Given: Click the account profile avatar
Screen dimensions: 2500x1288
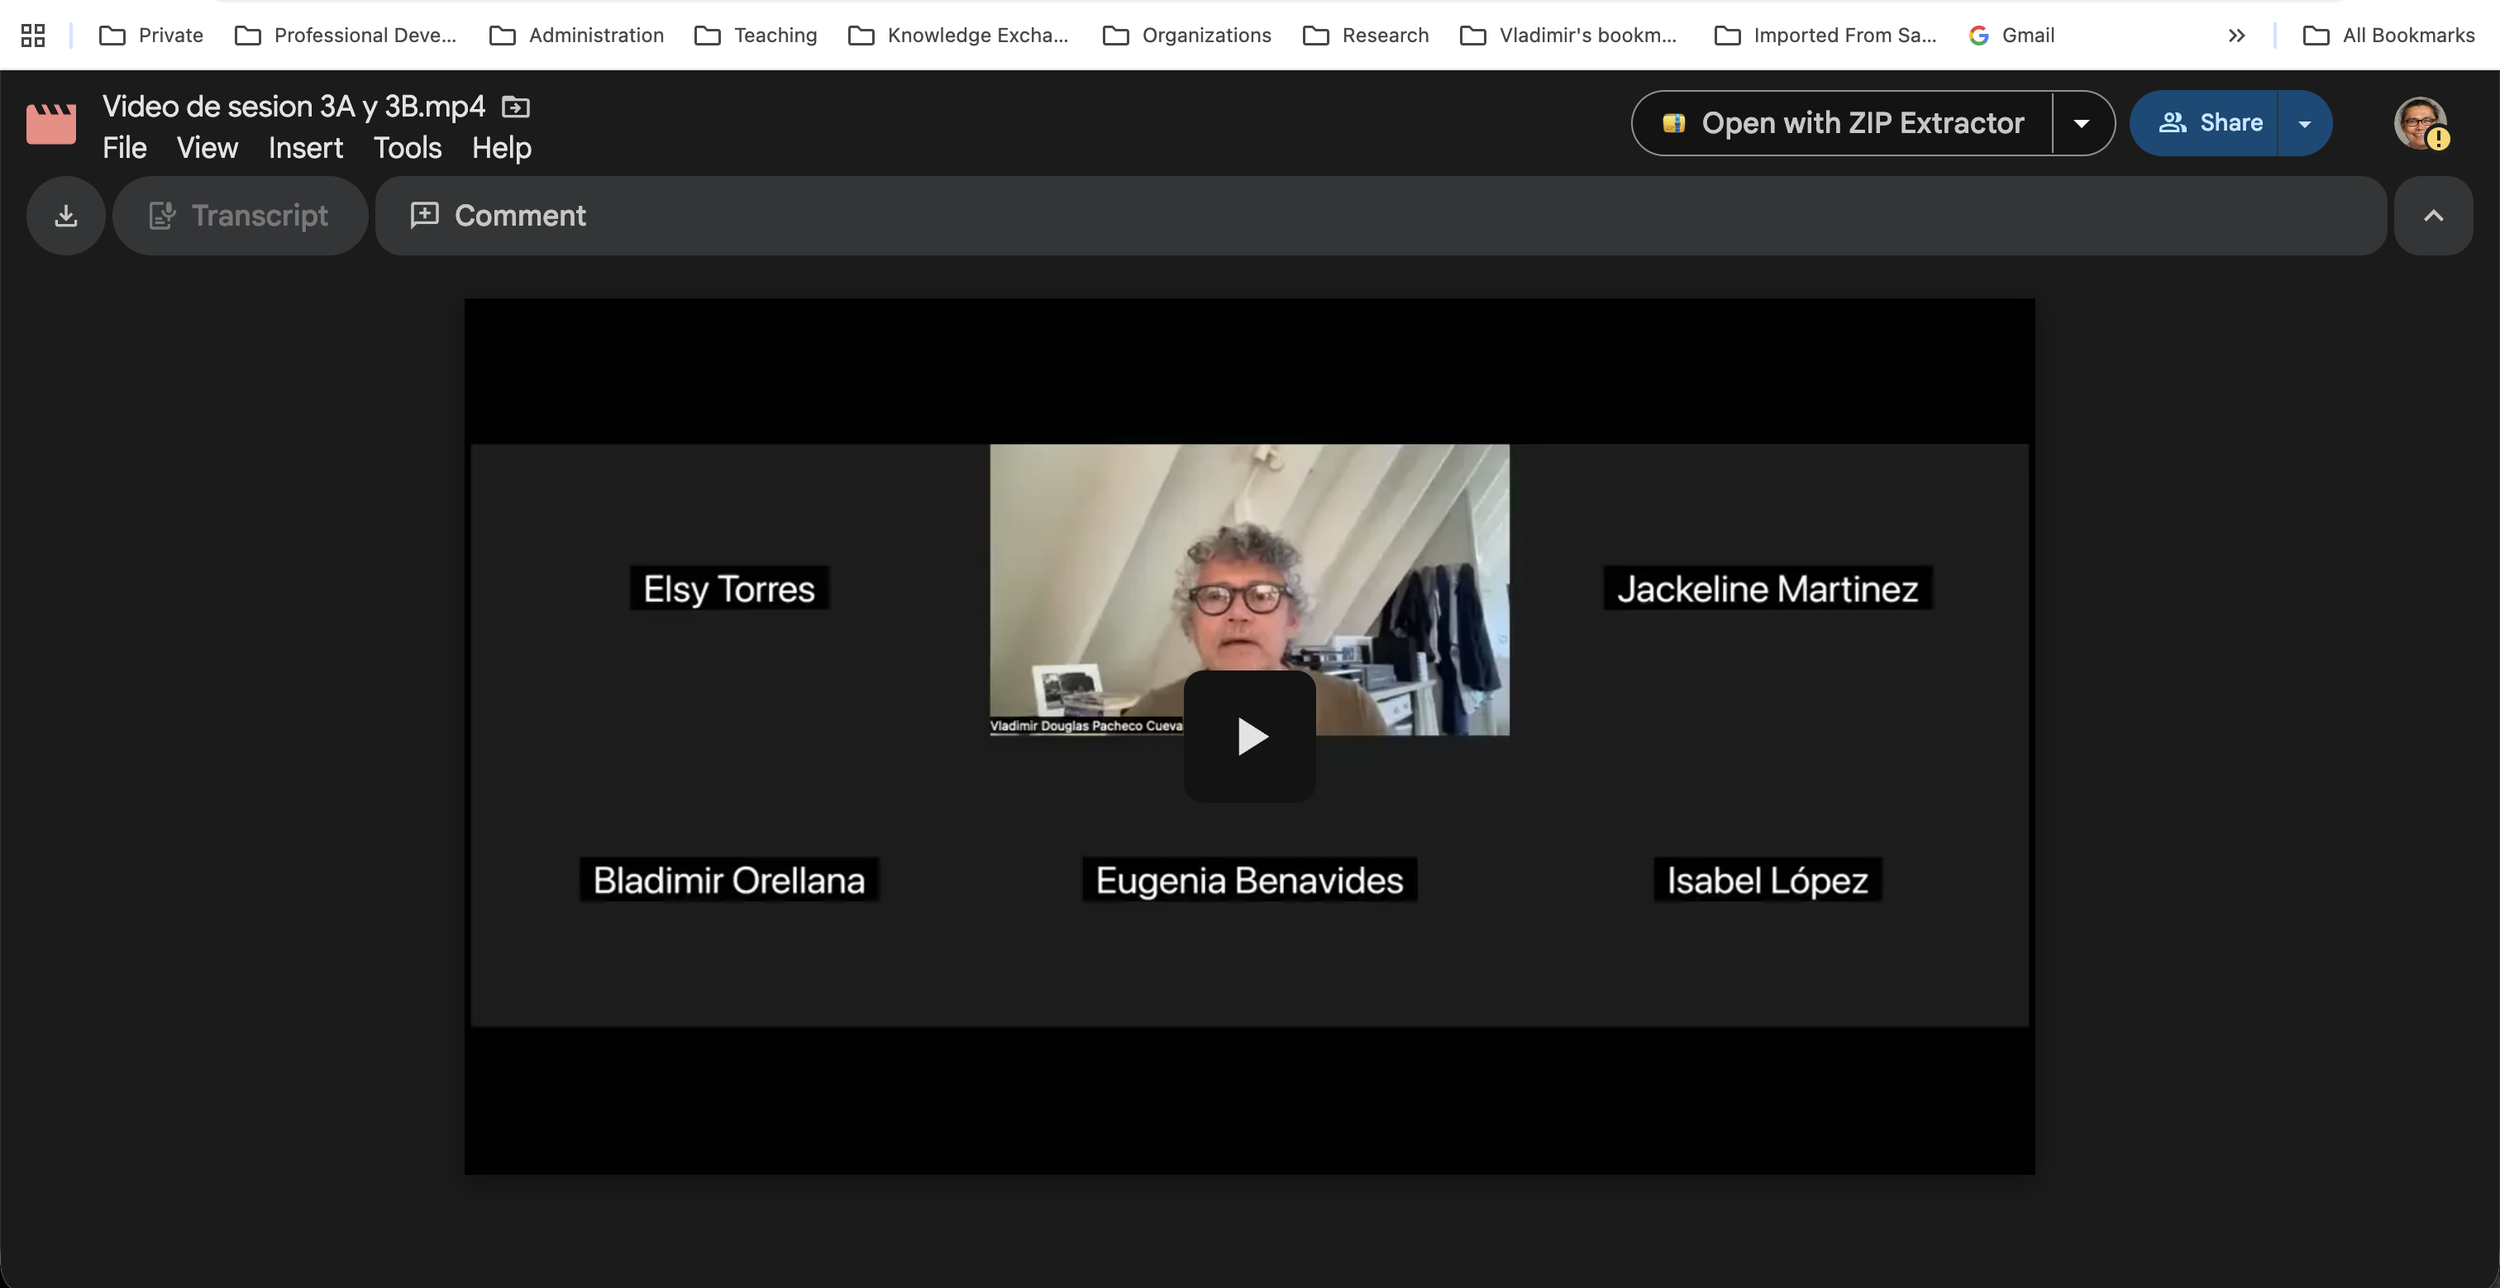Looking at the screenshot, I should (x=2419, y=124).
